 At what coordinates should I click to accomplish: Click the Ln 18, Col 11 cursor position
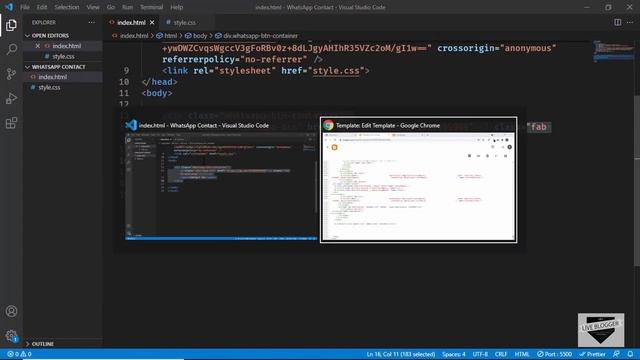click(400, 354)
